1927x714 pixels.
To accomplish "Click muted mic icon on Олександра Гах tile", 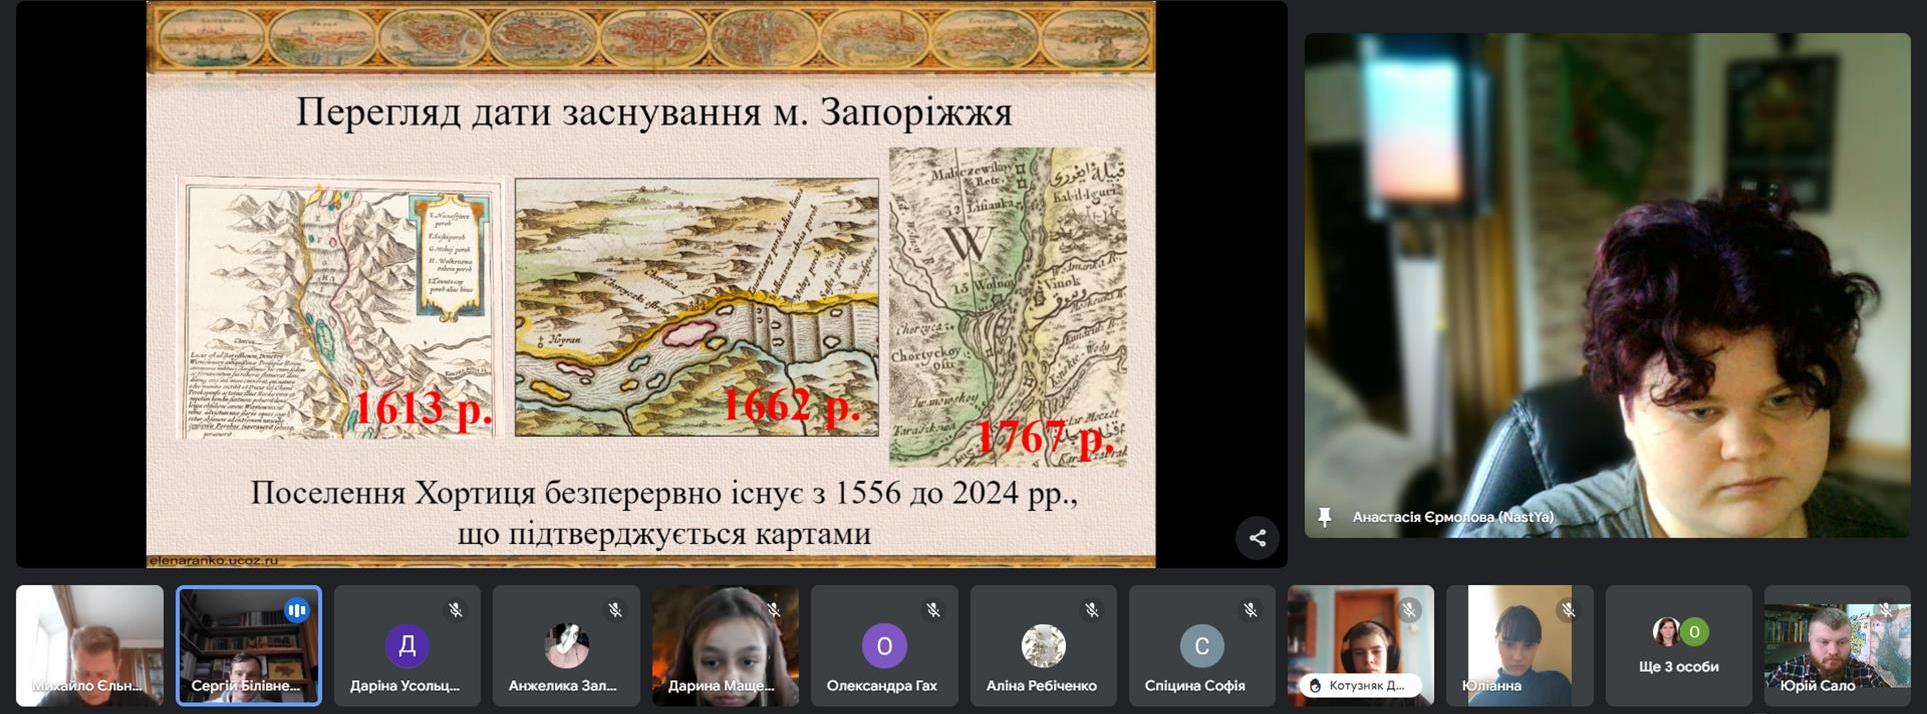I will pyautogui.click(x=932, y=610).
